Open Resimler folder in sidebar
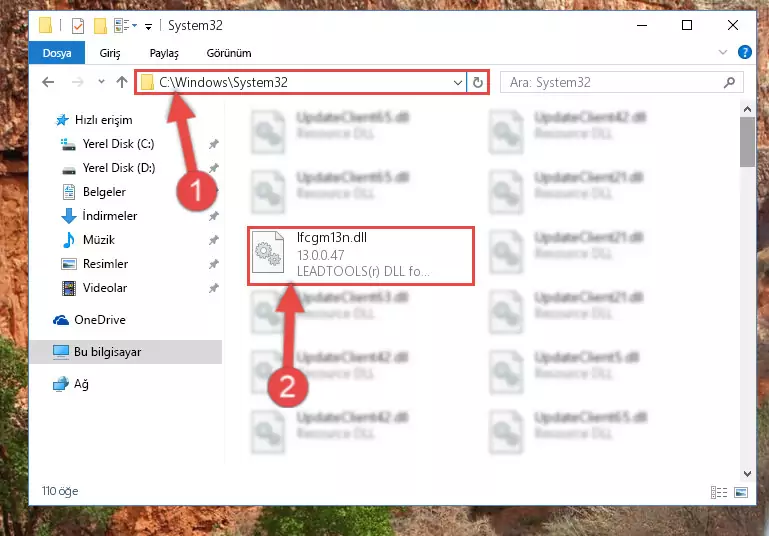 coord(105,264)
